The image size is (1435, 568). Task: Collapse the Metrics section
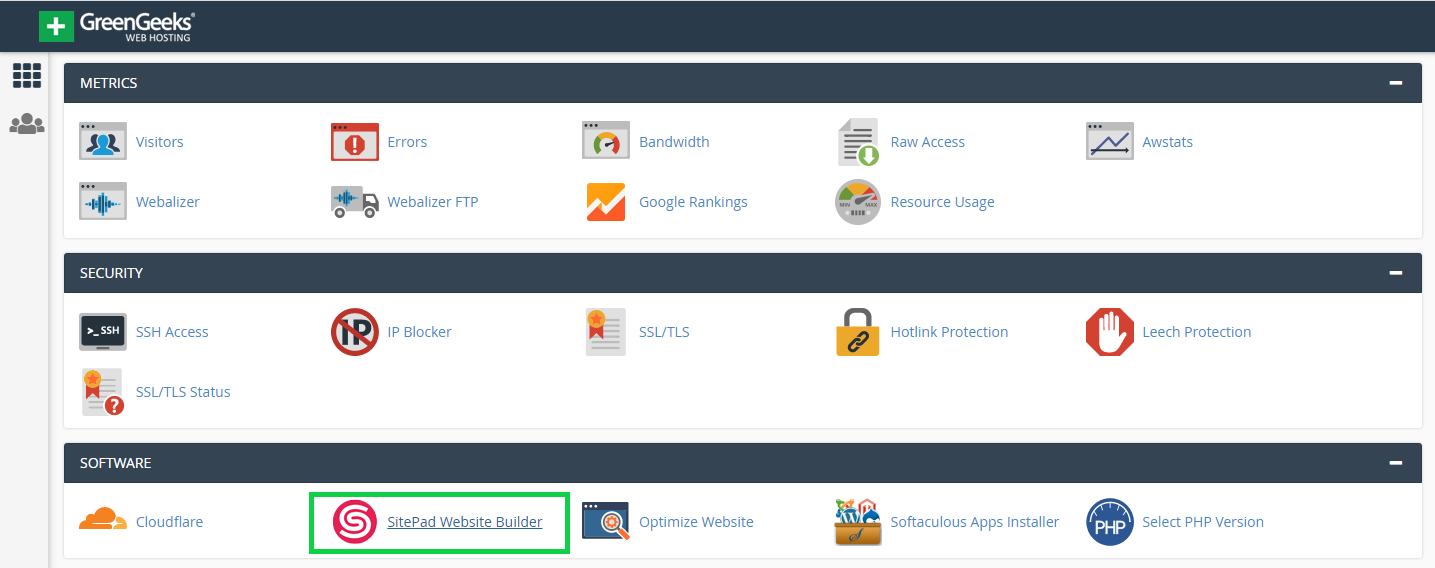tap(1396, 83)
